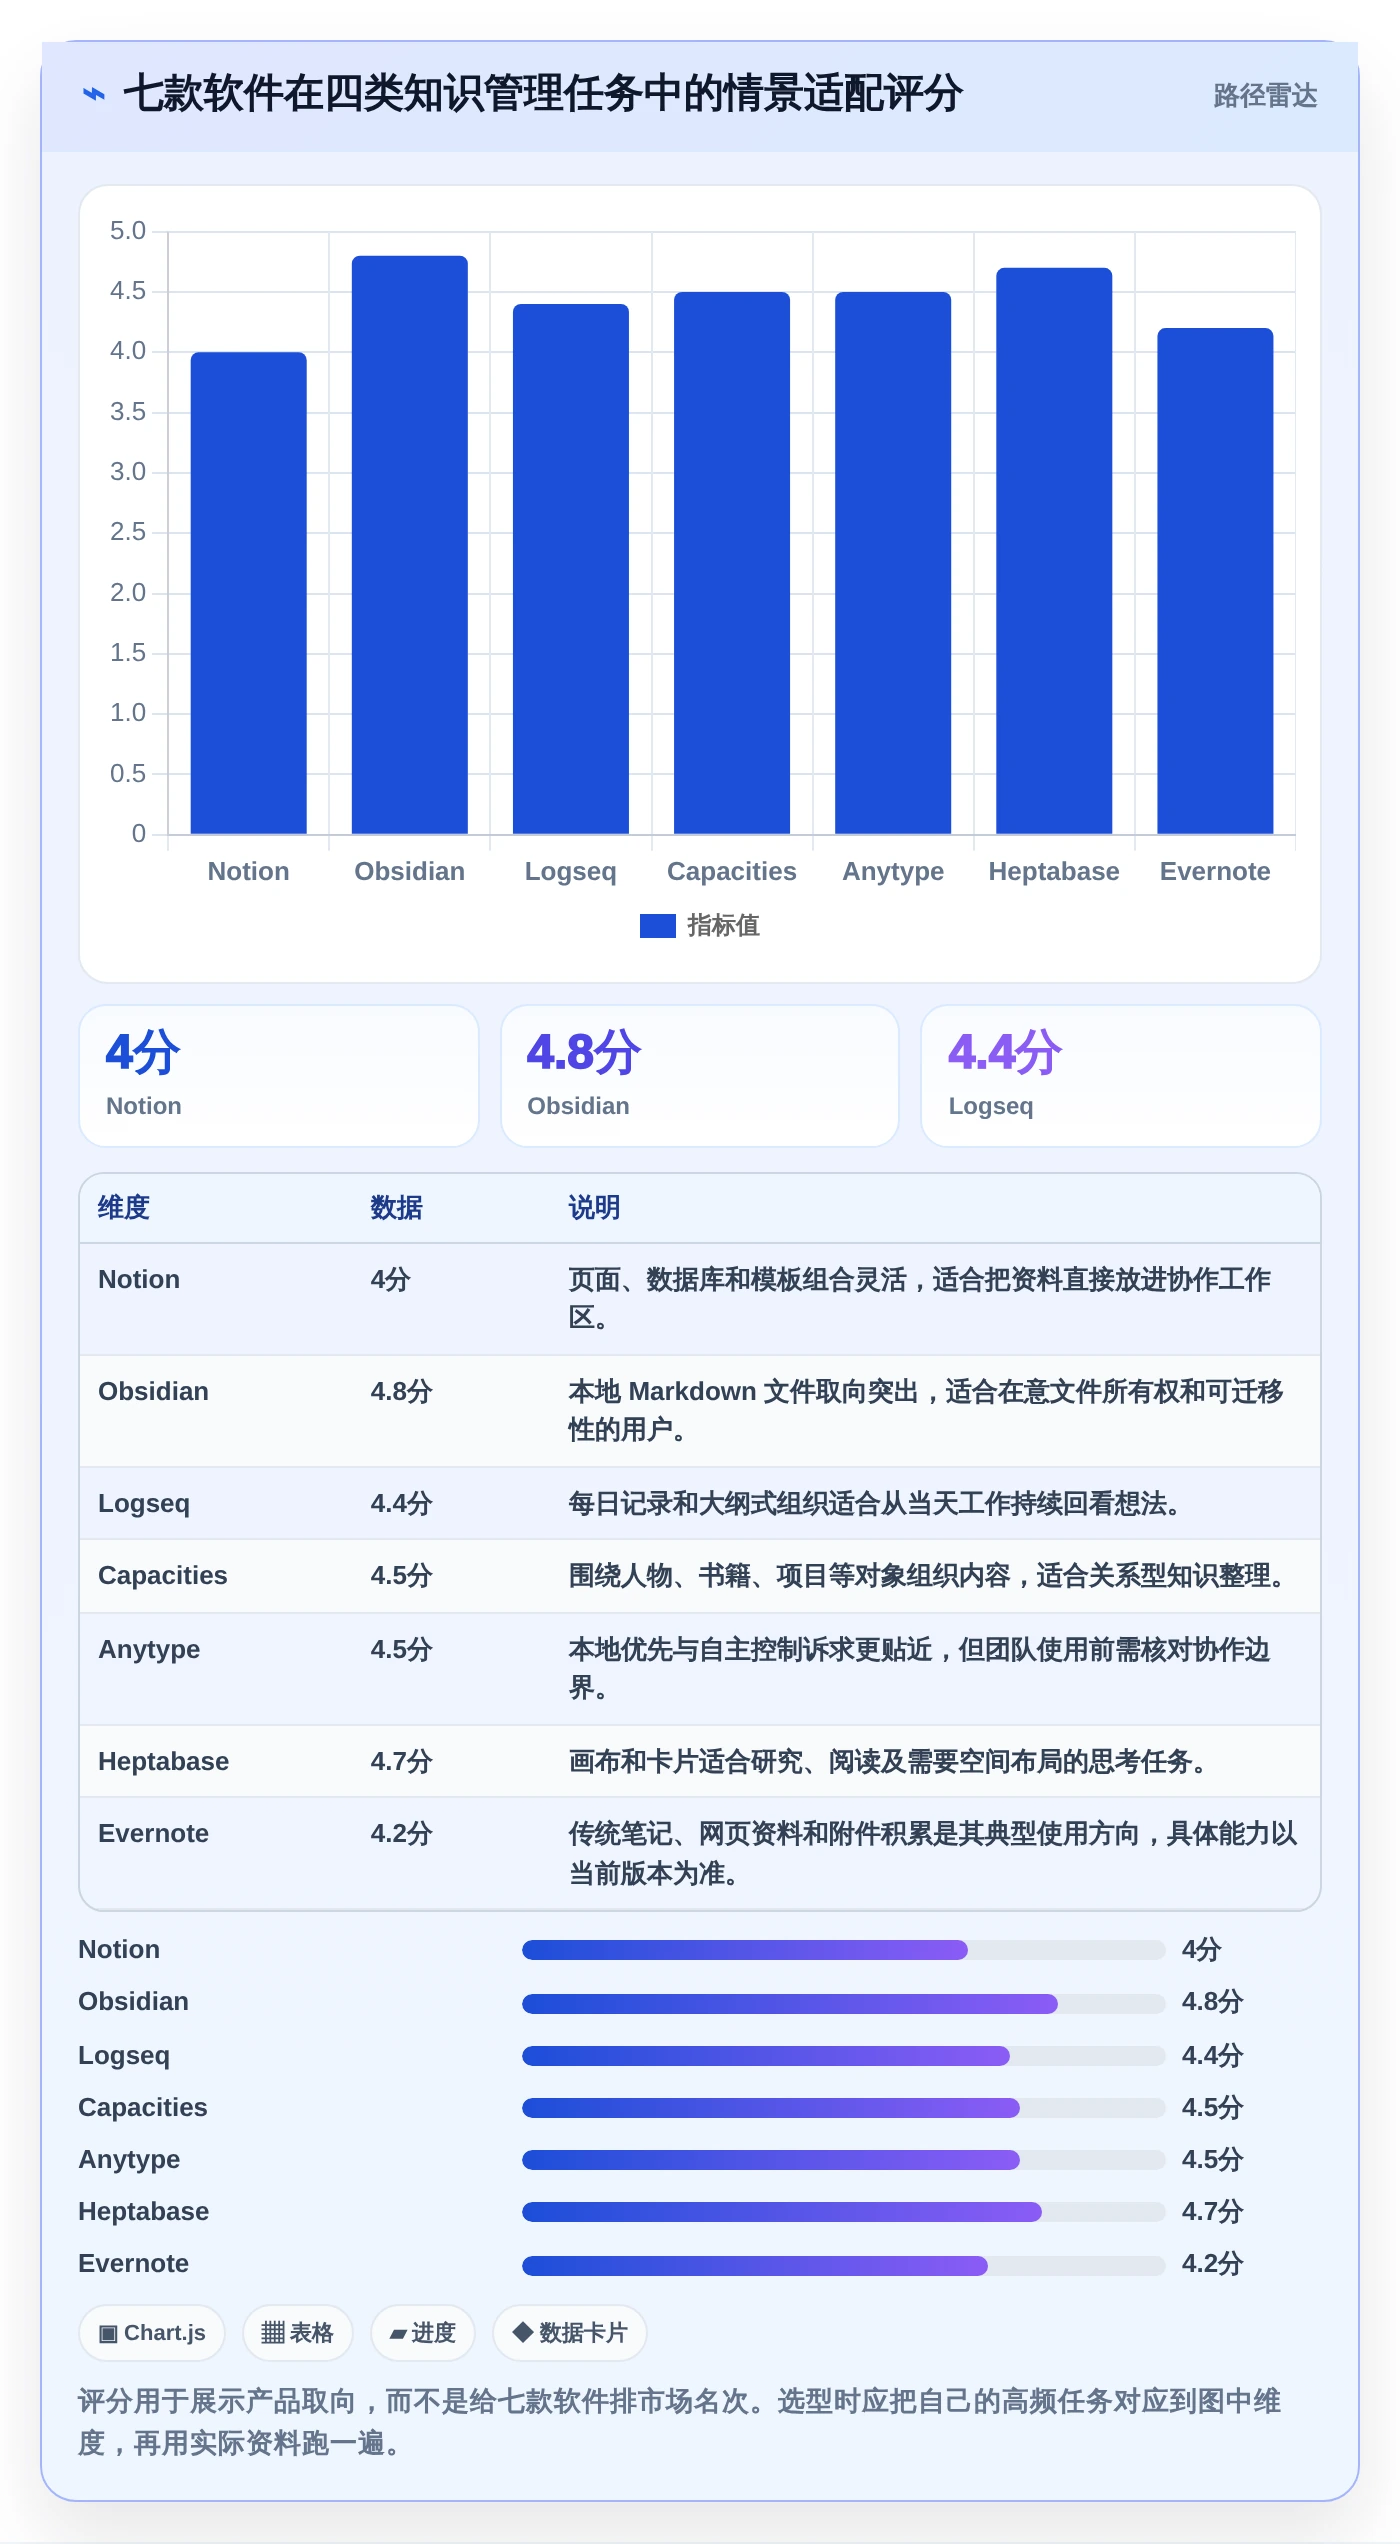Image resolution: width=1400 pixels, height=2544 pixels.
Task: Click the Heptabase x-axis label
Action: tap(1054, 872)
